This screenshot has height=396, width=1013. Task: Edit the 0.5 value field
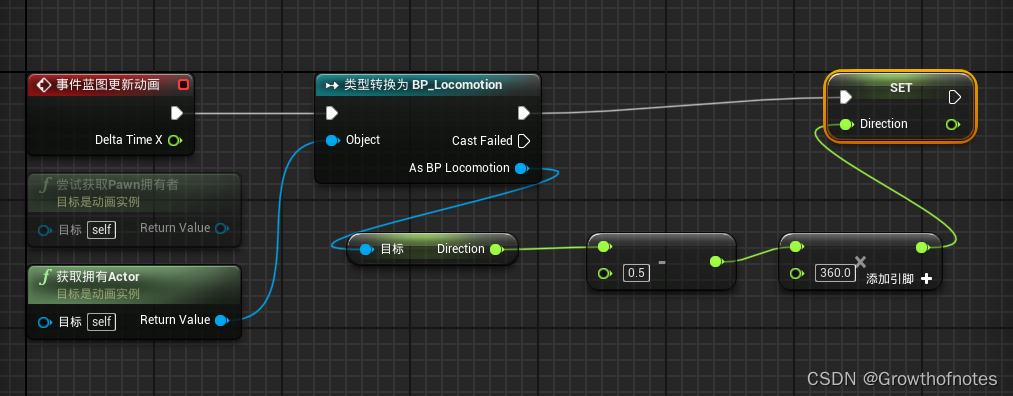click(636, 273)
